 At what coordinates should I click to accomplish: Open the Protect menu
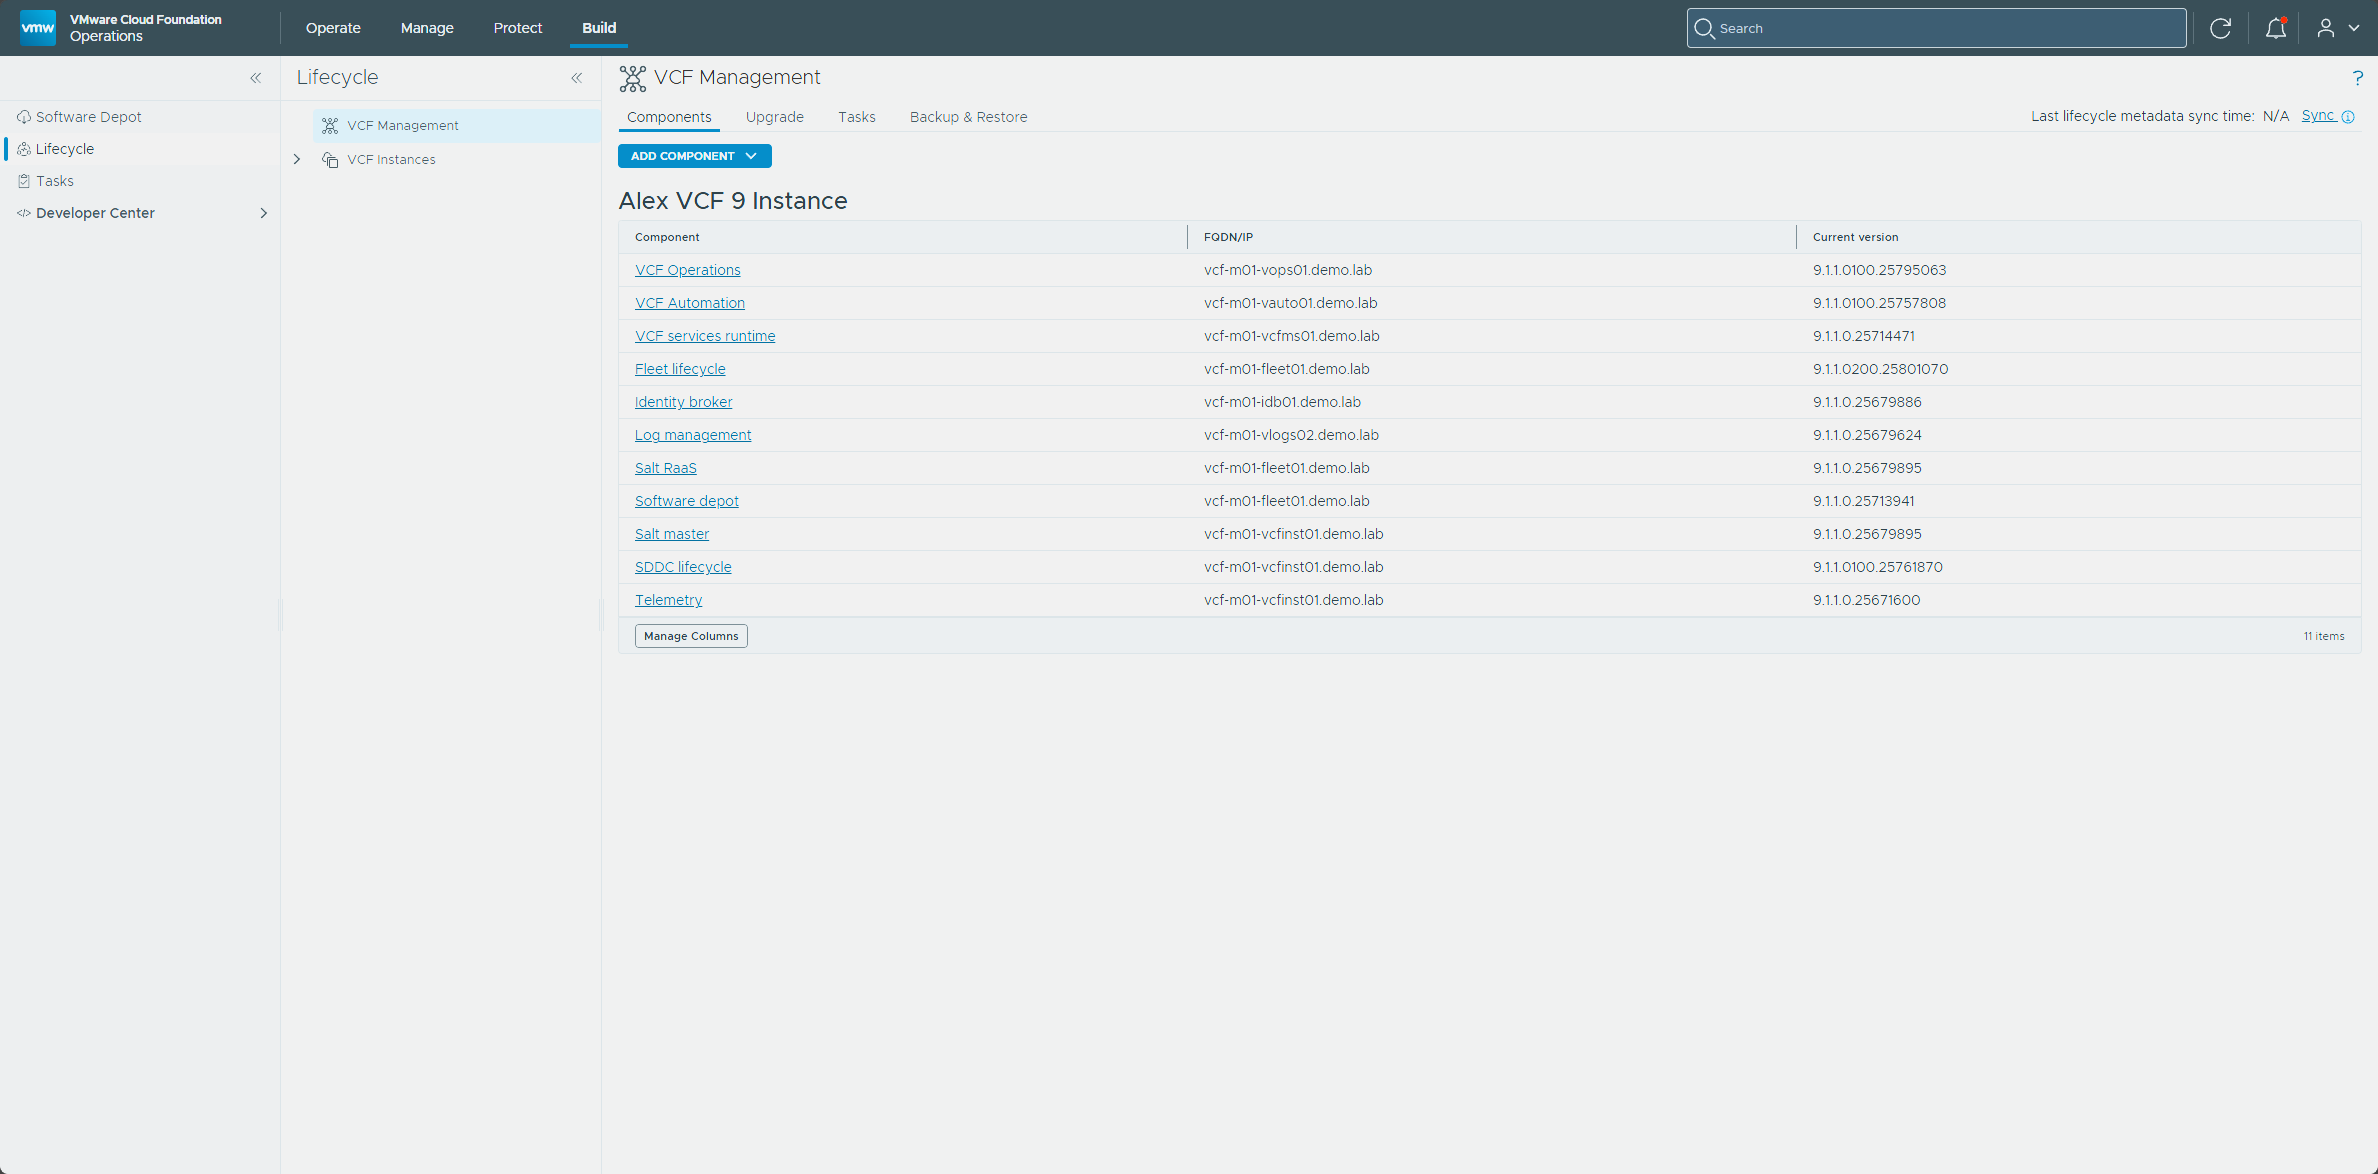517,28
